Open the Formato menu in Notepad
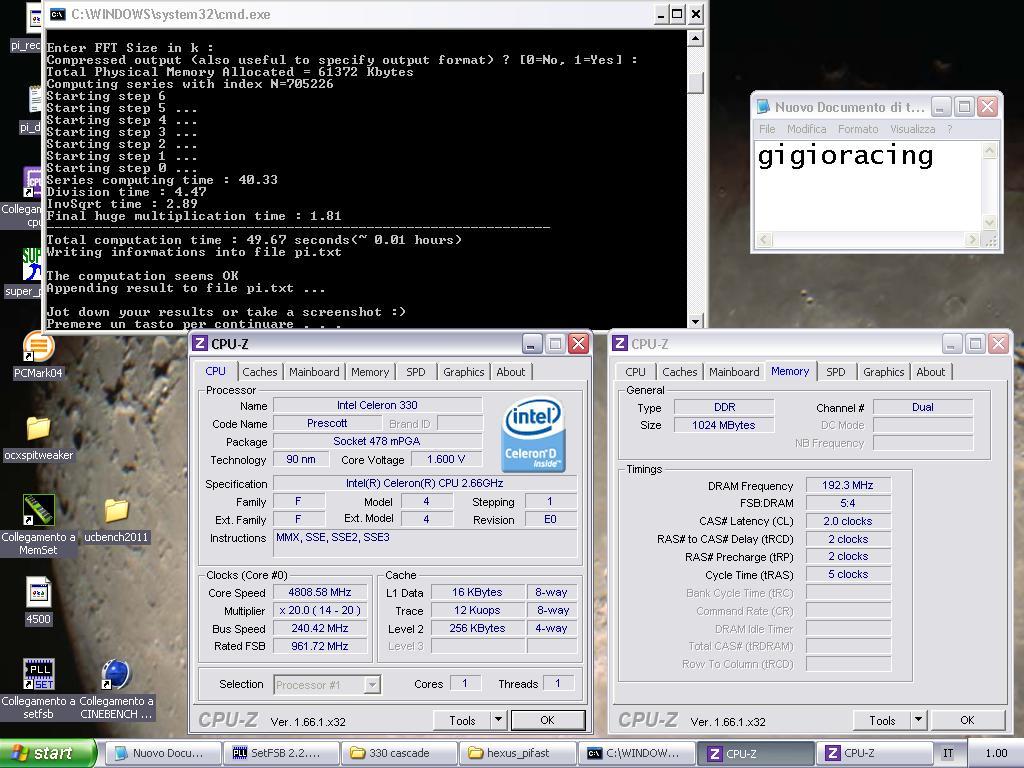The image size is (1024, 768). point(858,129)
